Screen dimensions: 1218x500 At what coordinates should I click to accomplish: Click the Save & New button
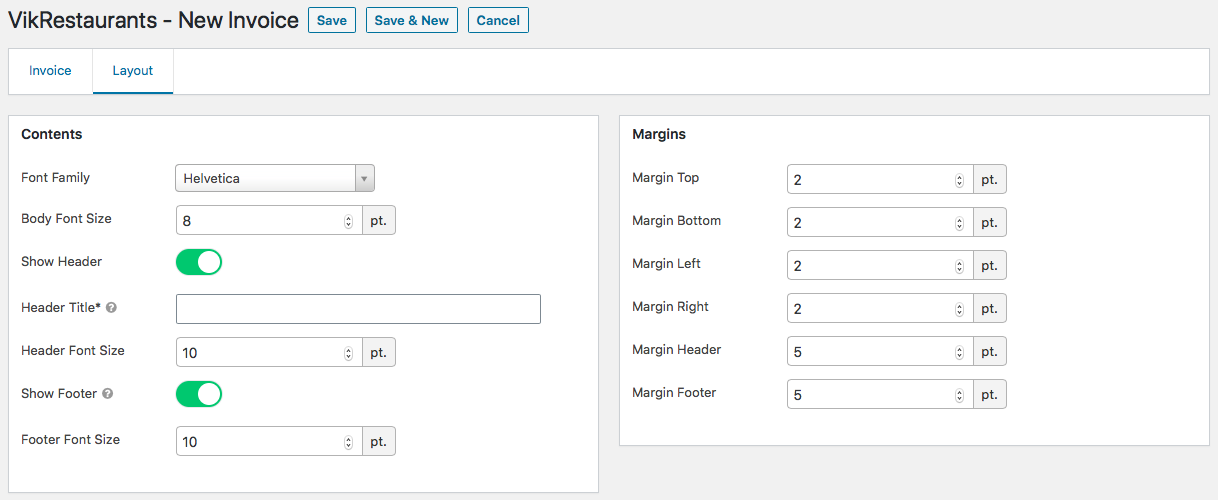click(x=412, y=20)
